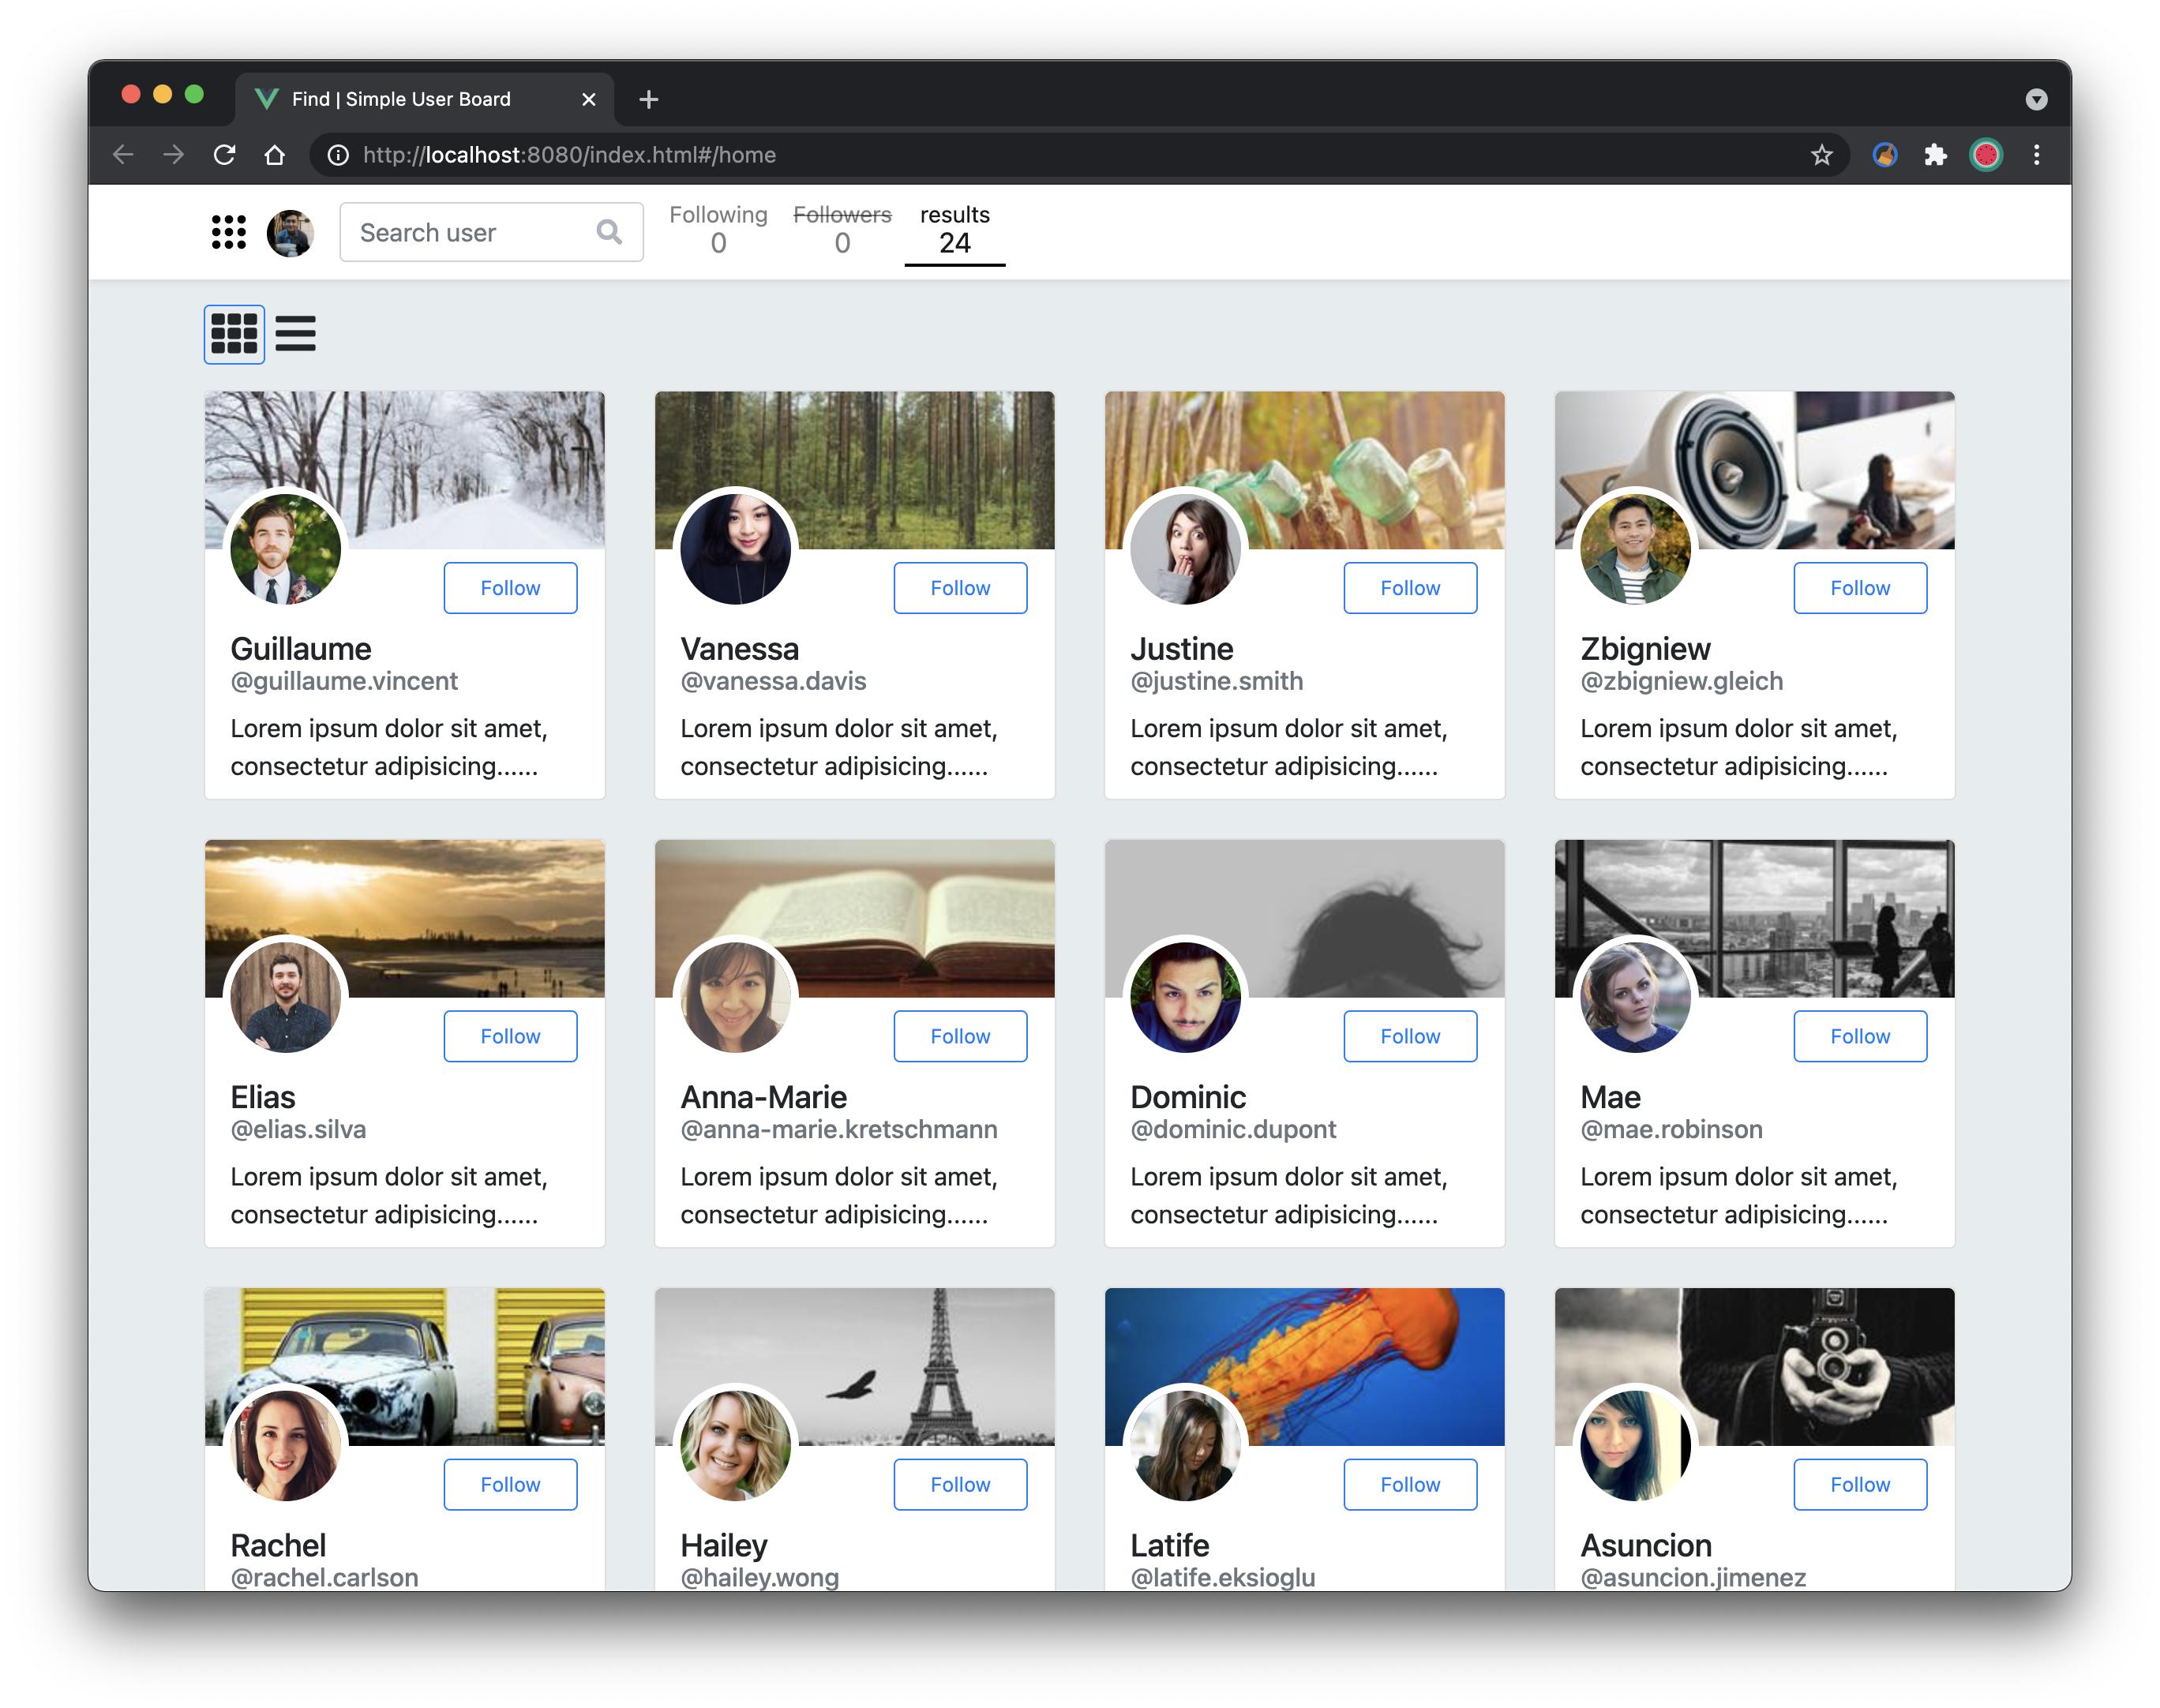Switch to list view layout
This screenshot has width=2160, height=1708.
[x=295, y=334]
